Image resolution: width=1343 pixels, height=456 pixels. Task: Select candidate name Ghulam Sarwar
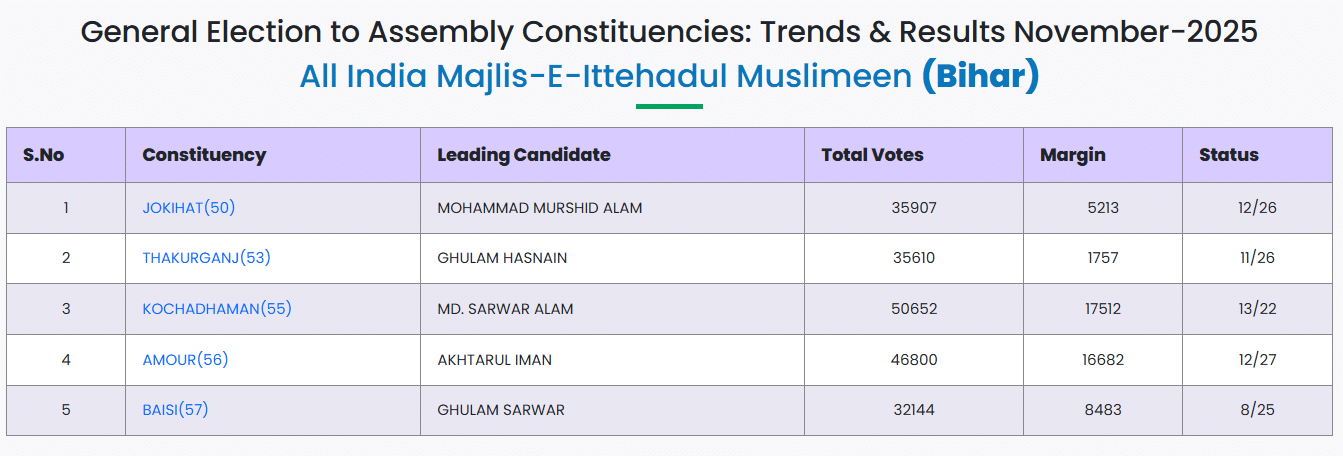[501, 410]
